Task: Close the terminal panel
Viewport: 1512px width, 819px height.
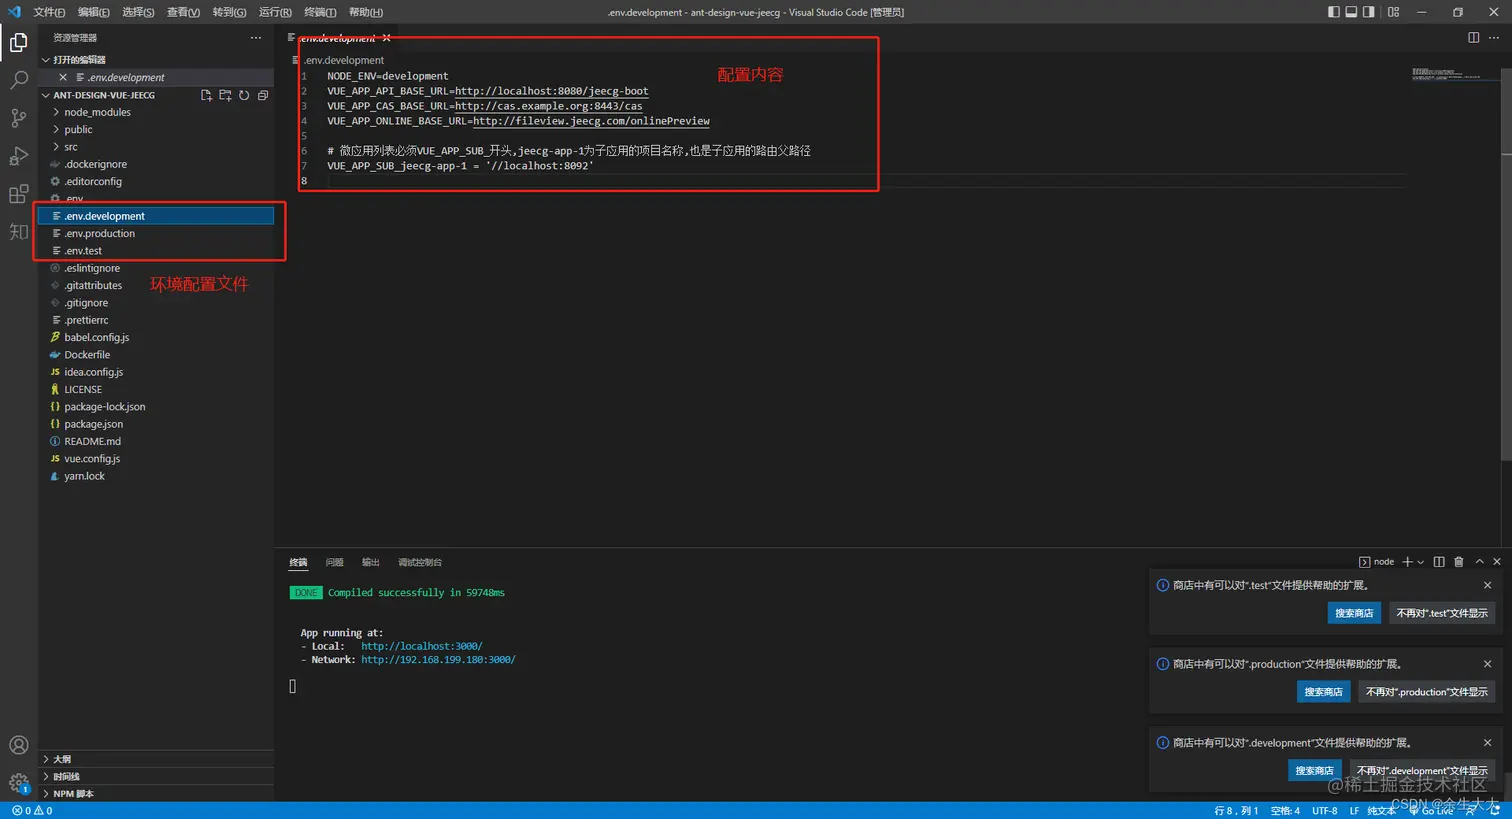Action: pyautogui.click(x=1497, y=562)
